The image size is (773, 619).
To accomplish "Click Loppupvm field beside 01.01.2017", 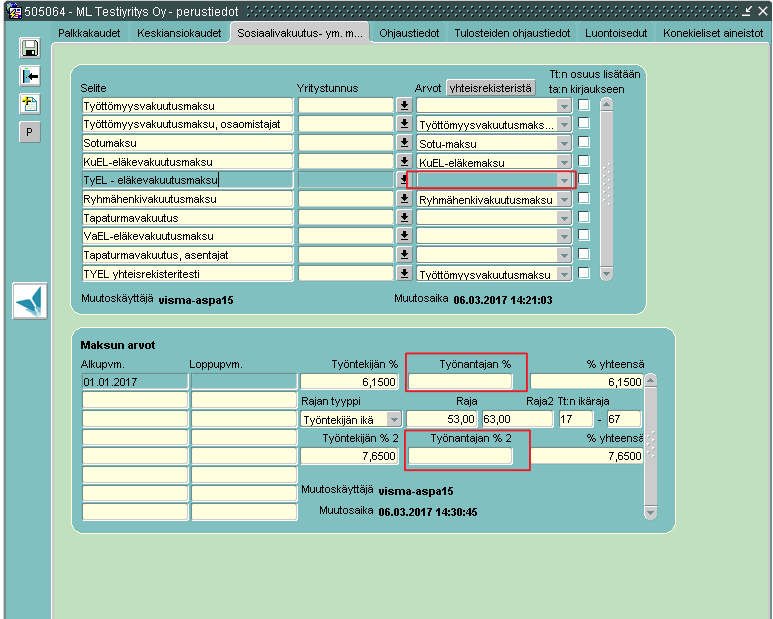I will click(244, 382).
